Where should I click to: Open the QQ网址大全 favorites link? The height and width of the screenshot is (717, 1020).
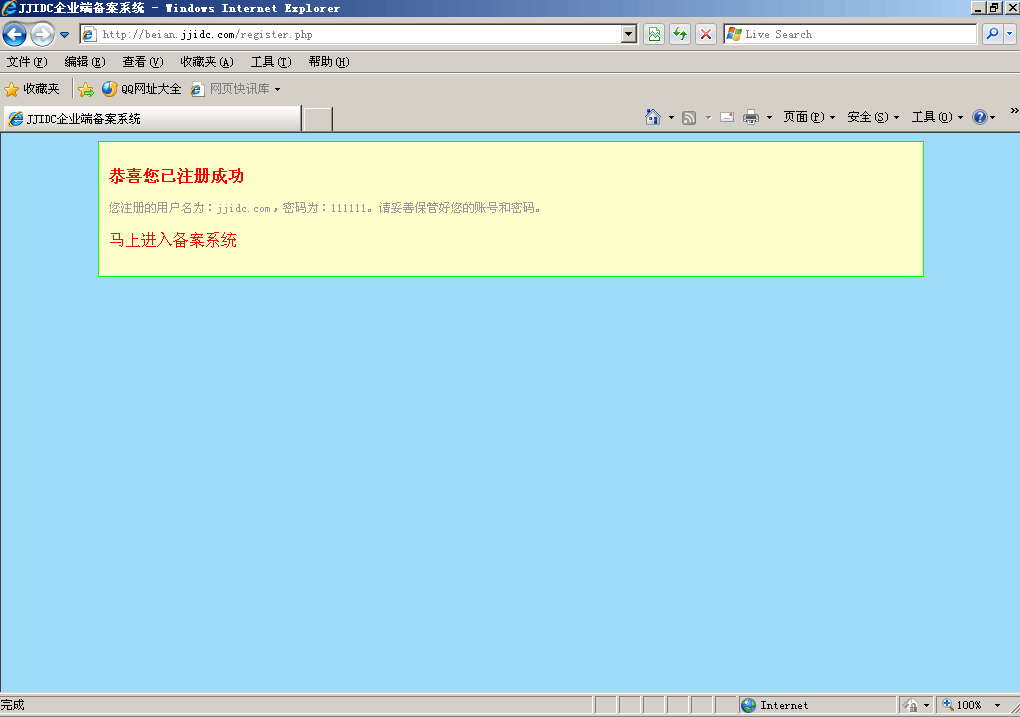click(142, 89)
